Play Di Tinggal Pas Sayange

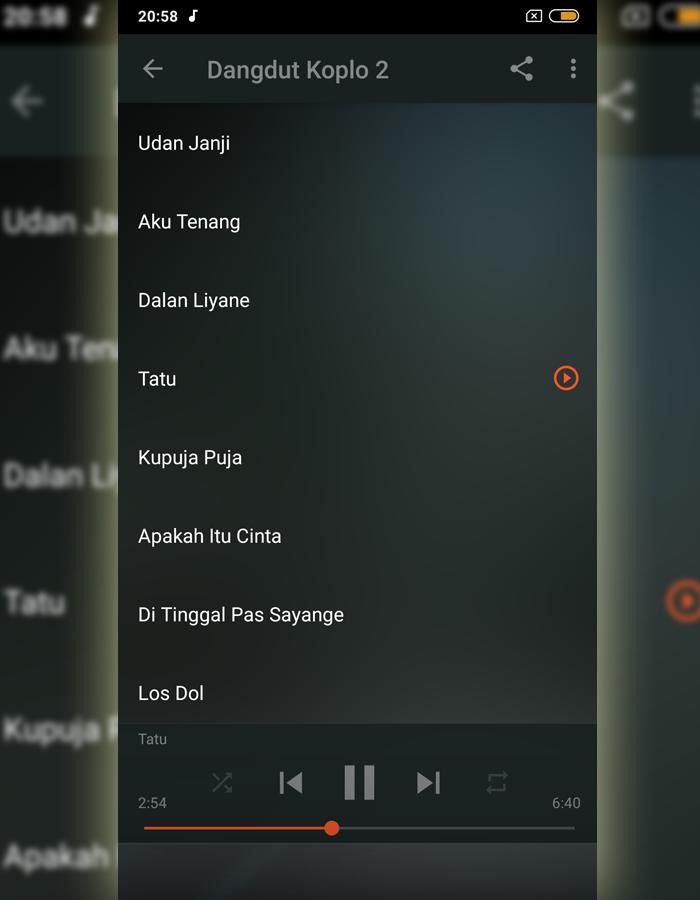(x=357, y=615)
